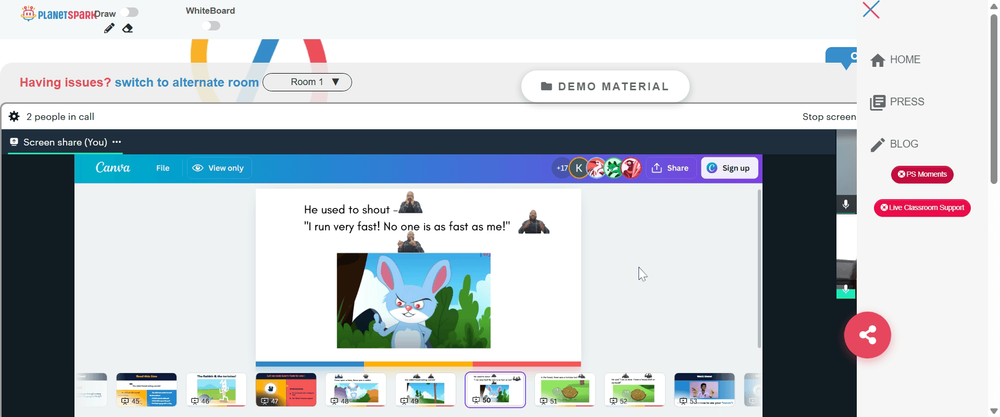Open Screen share three-dots options
This screenshot has width=1000, height=417.
(x=117, y=142)
